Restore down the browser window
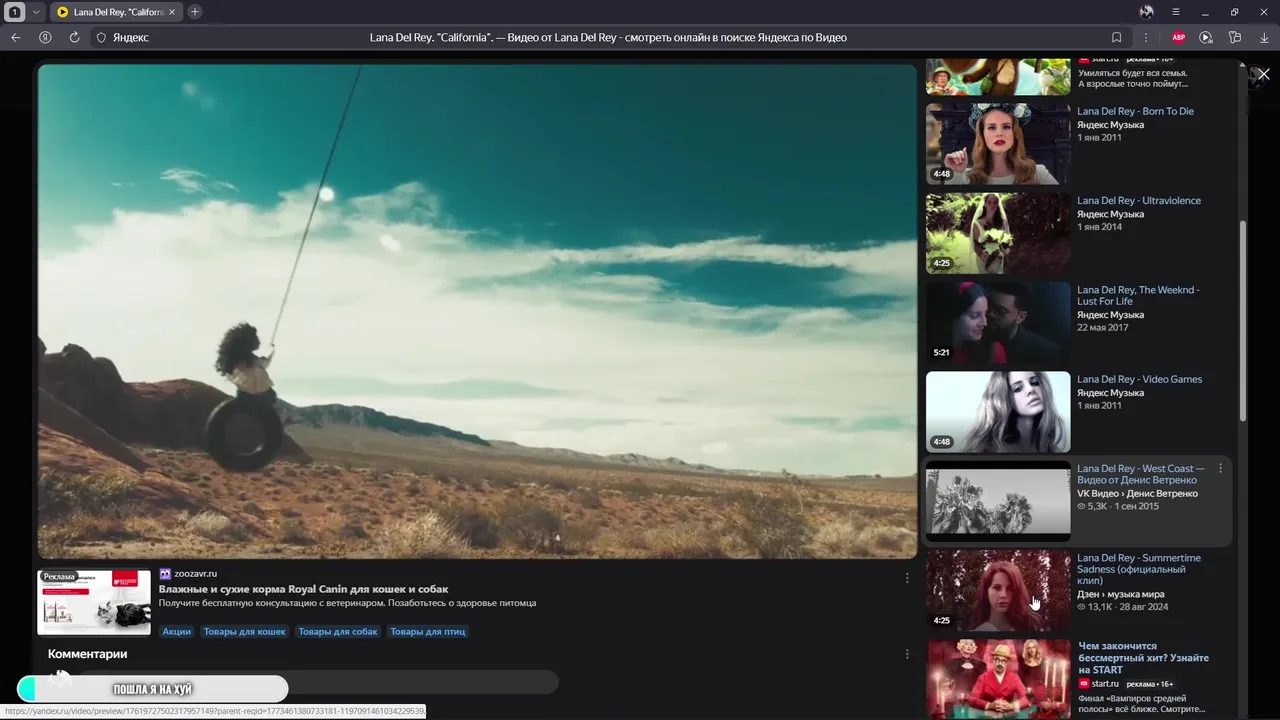Image resolution: width=1280 pixels, height=720 pixels. pyautogui.click(x=1234, y=12)
